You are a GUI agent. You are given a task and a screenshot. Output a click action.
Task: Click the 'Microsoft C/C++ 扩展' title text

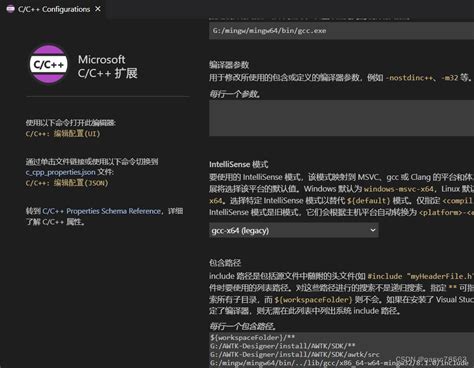pos(107,66)
